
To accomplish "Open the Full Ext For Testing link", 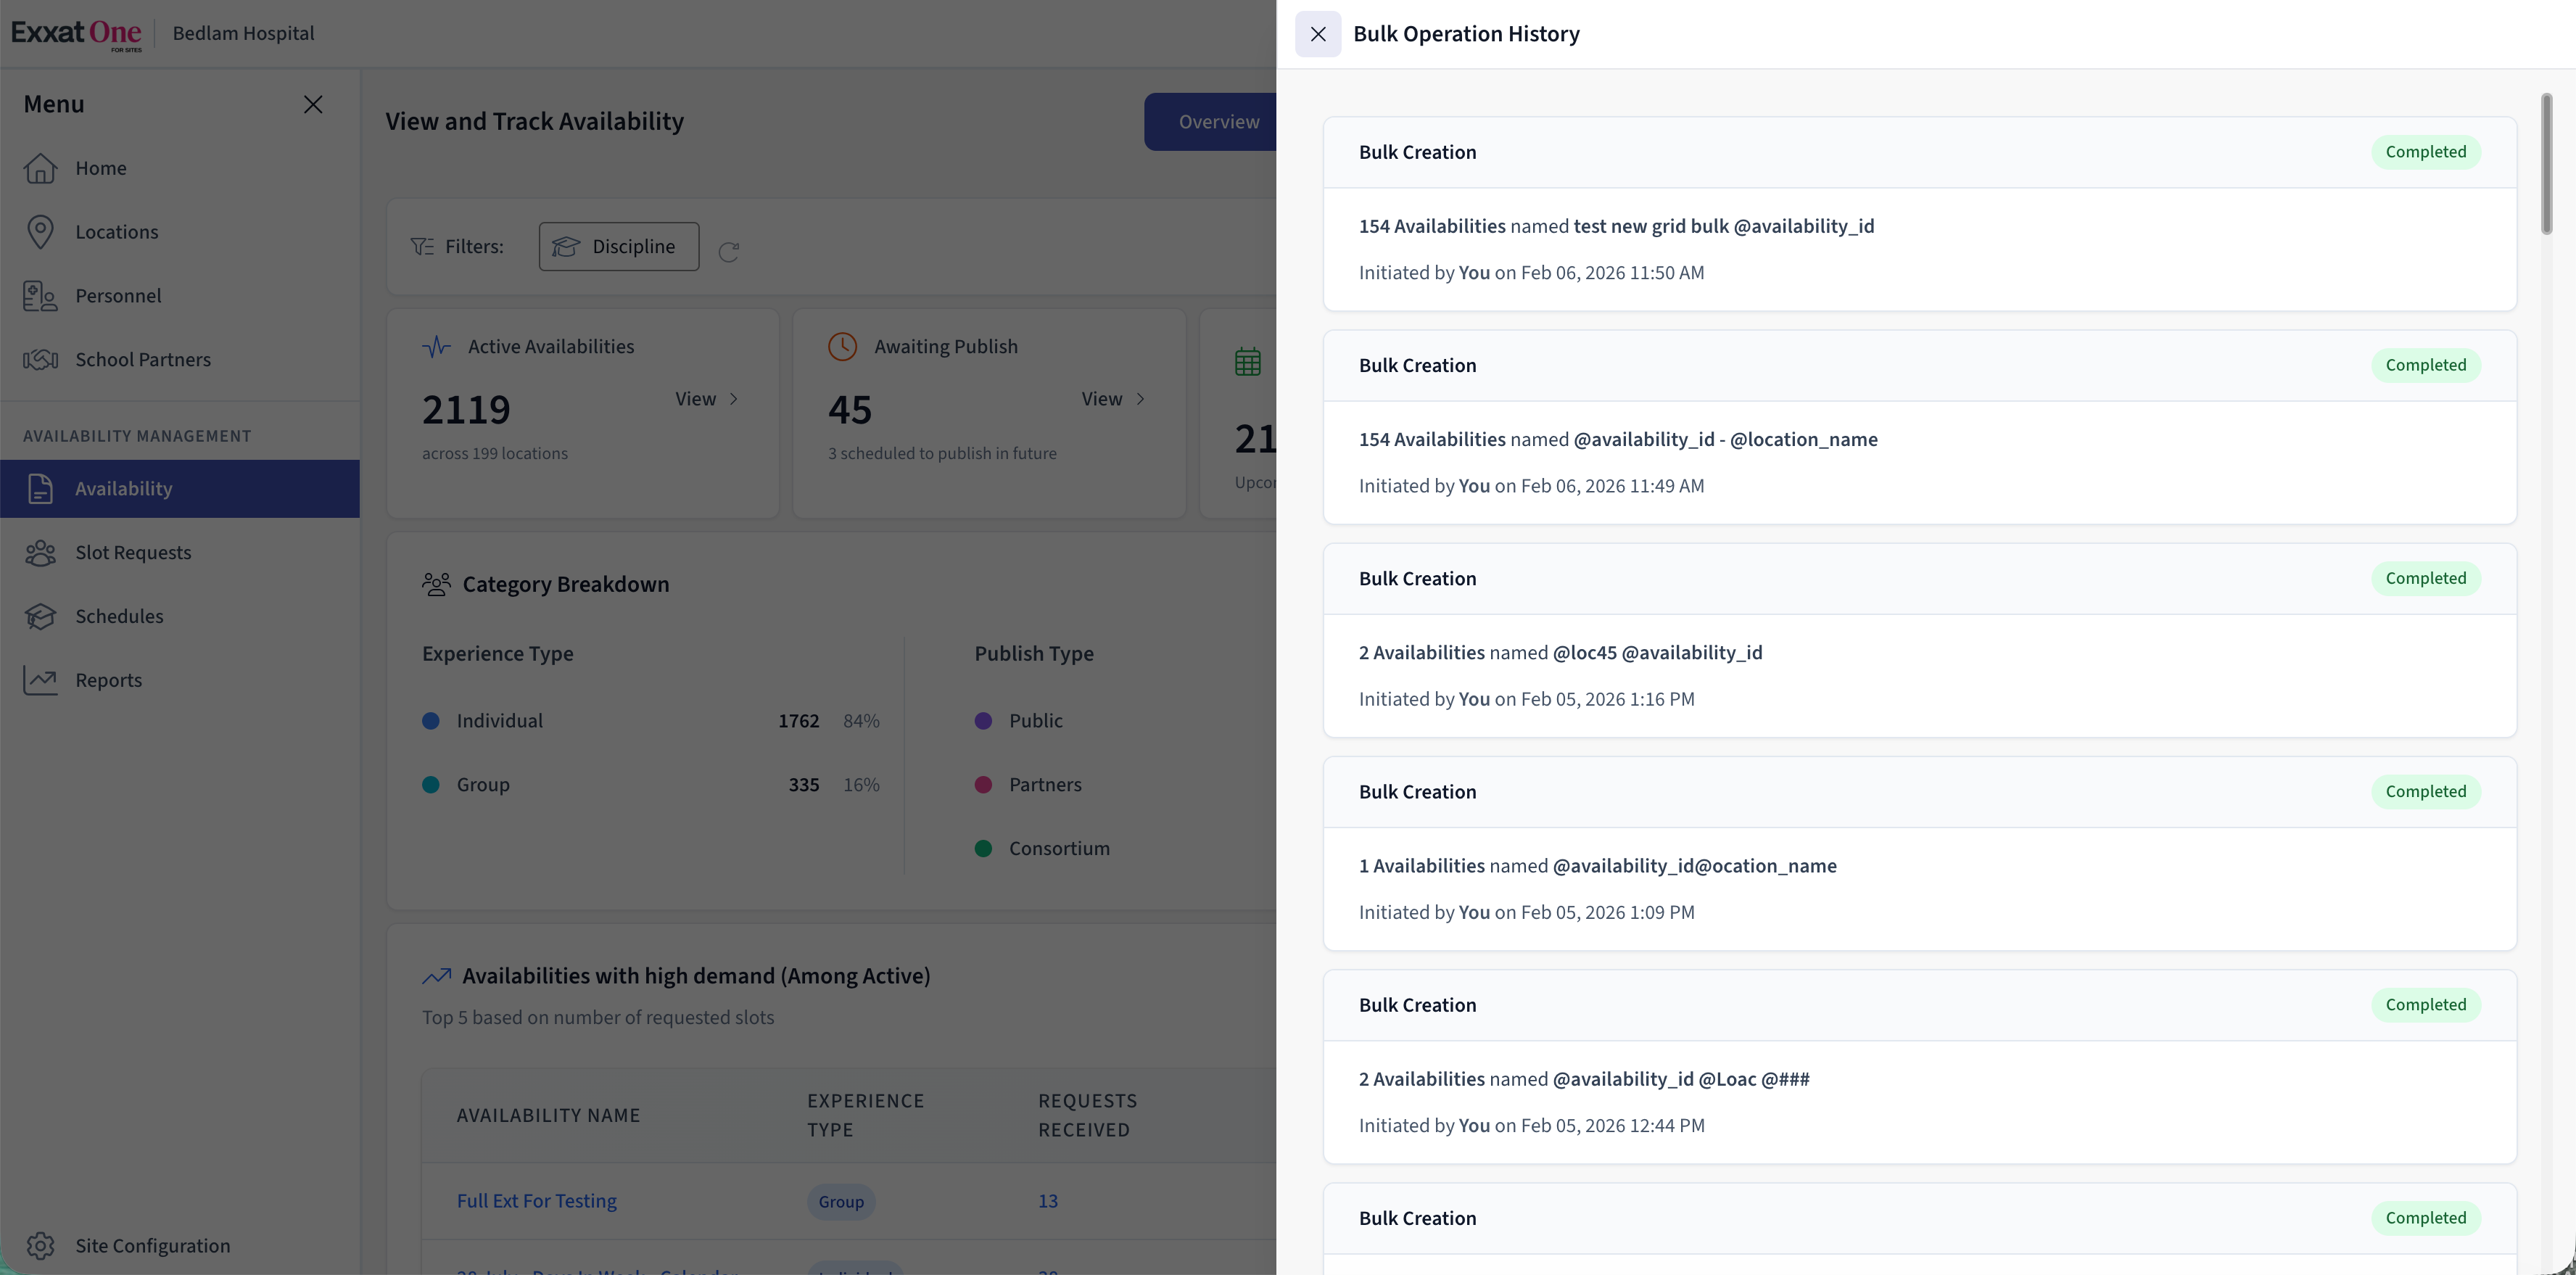I will tap(536, 1201).
